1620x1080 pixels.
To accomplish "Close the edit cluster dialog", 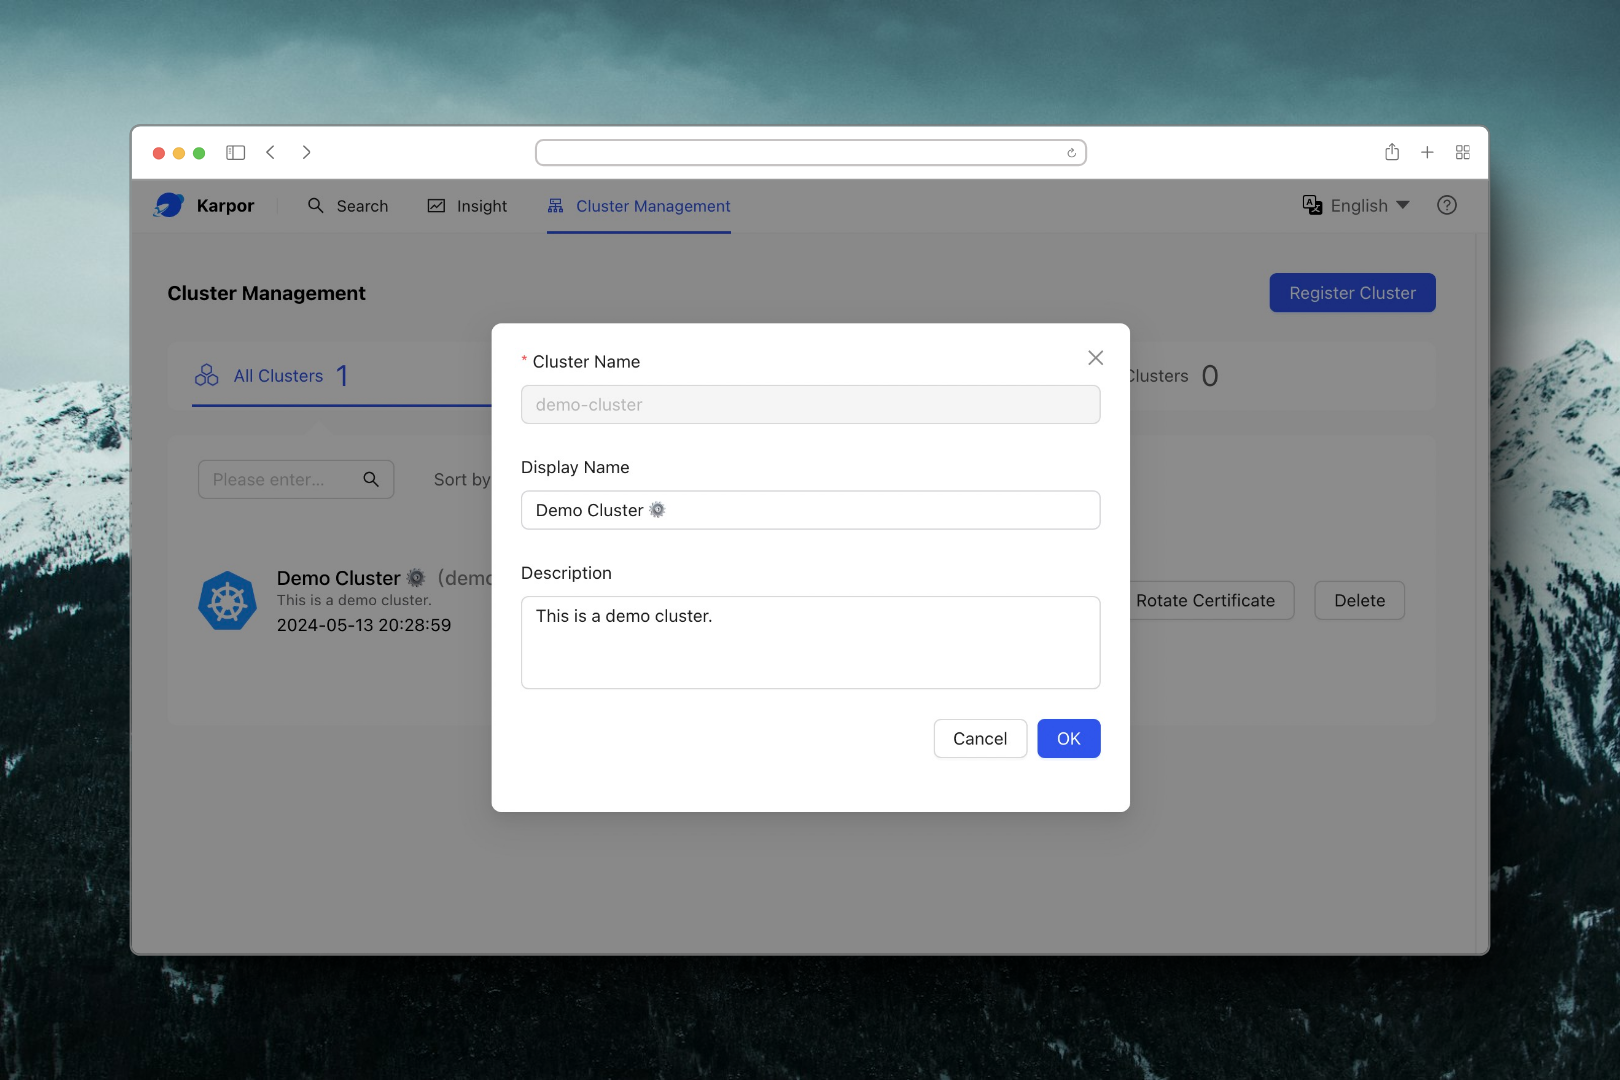I will point(1095,358).
